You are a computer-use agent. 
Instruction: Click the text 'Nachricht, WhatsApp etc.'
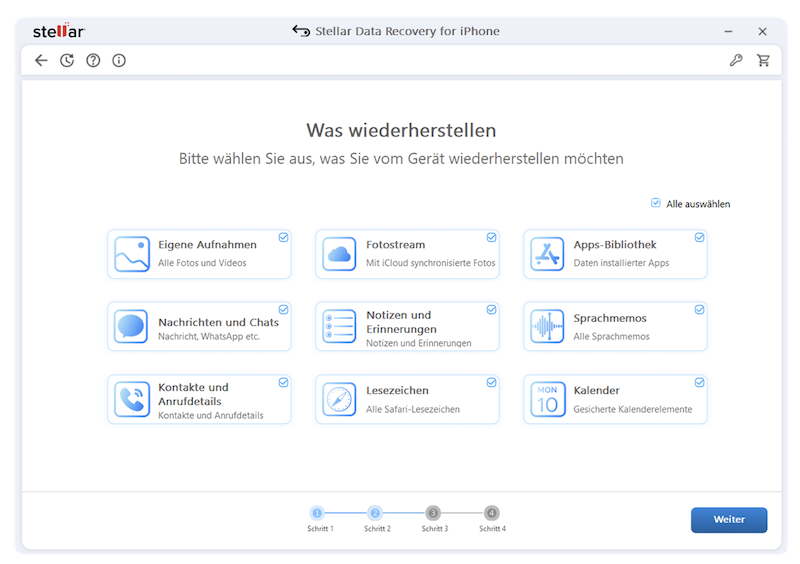click(x=209, y=336)
